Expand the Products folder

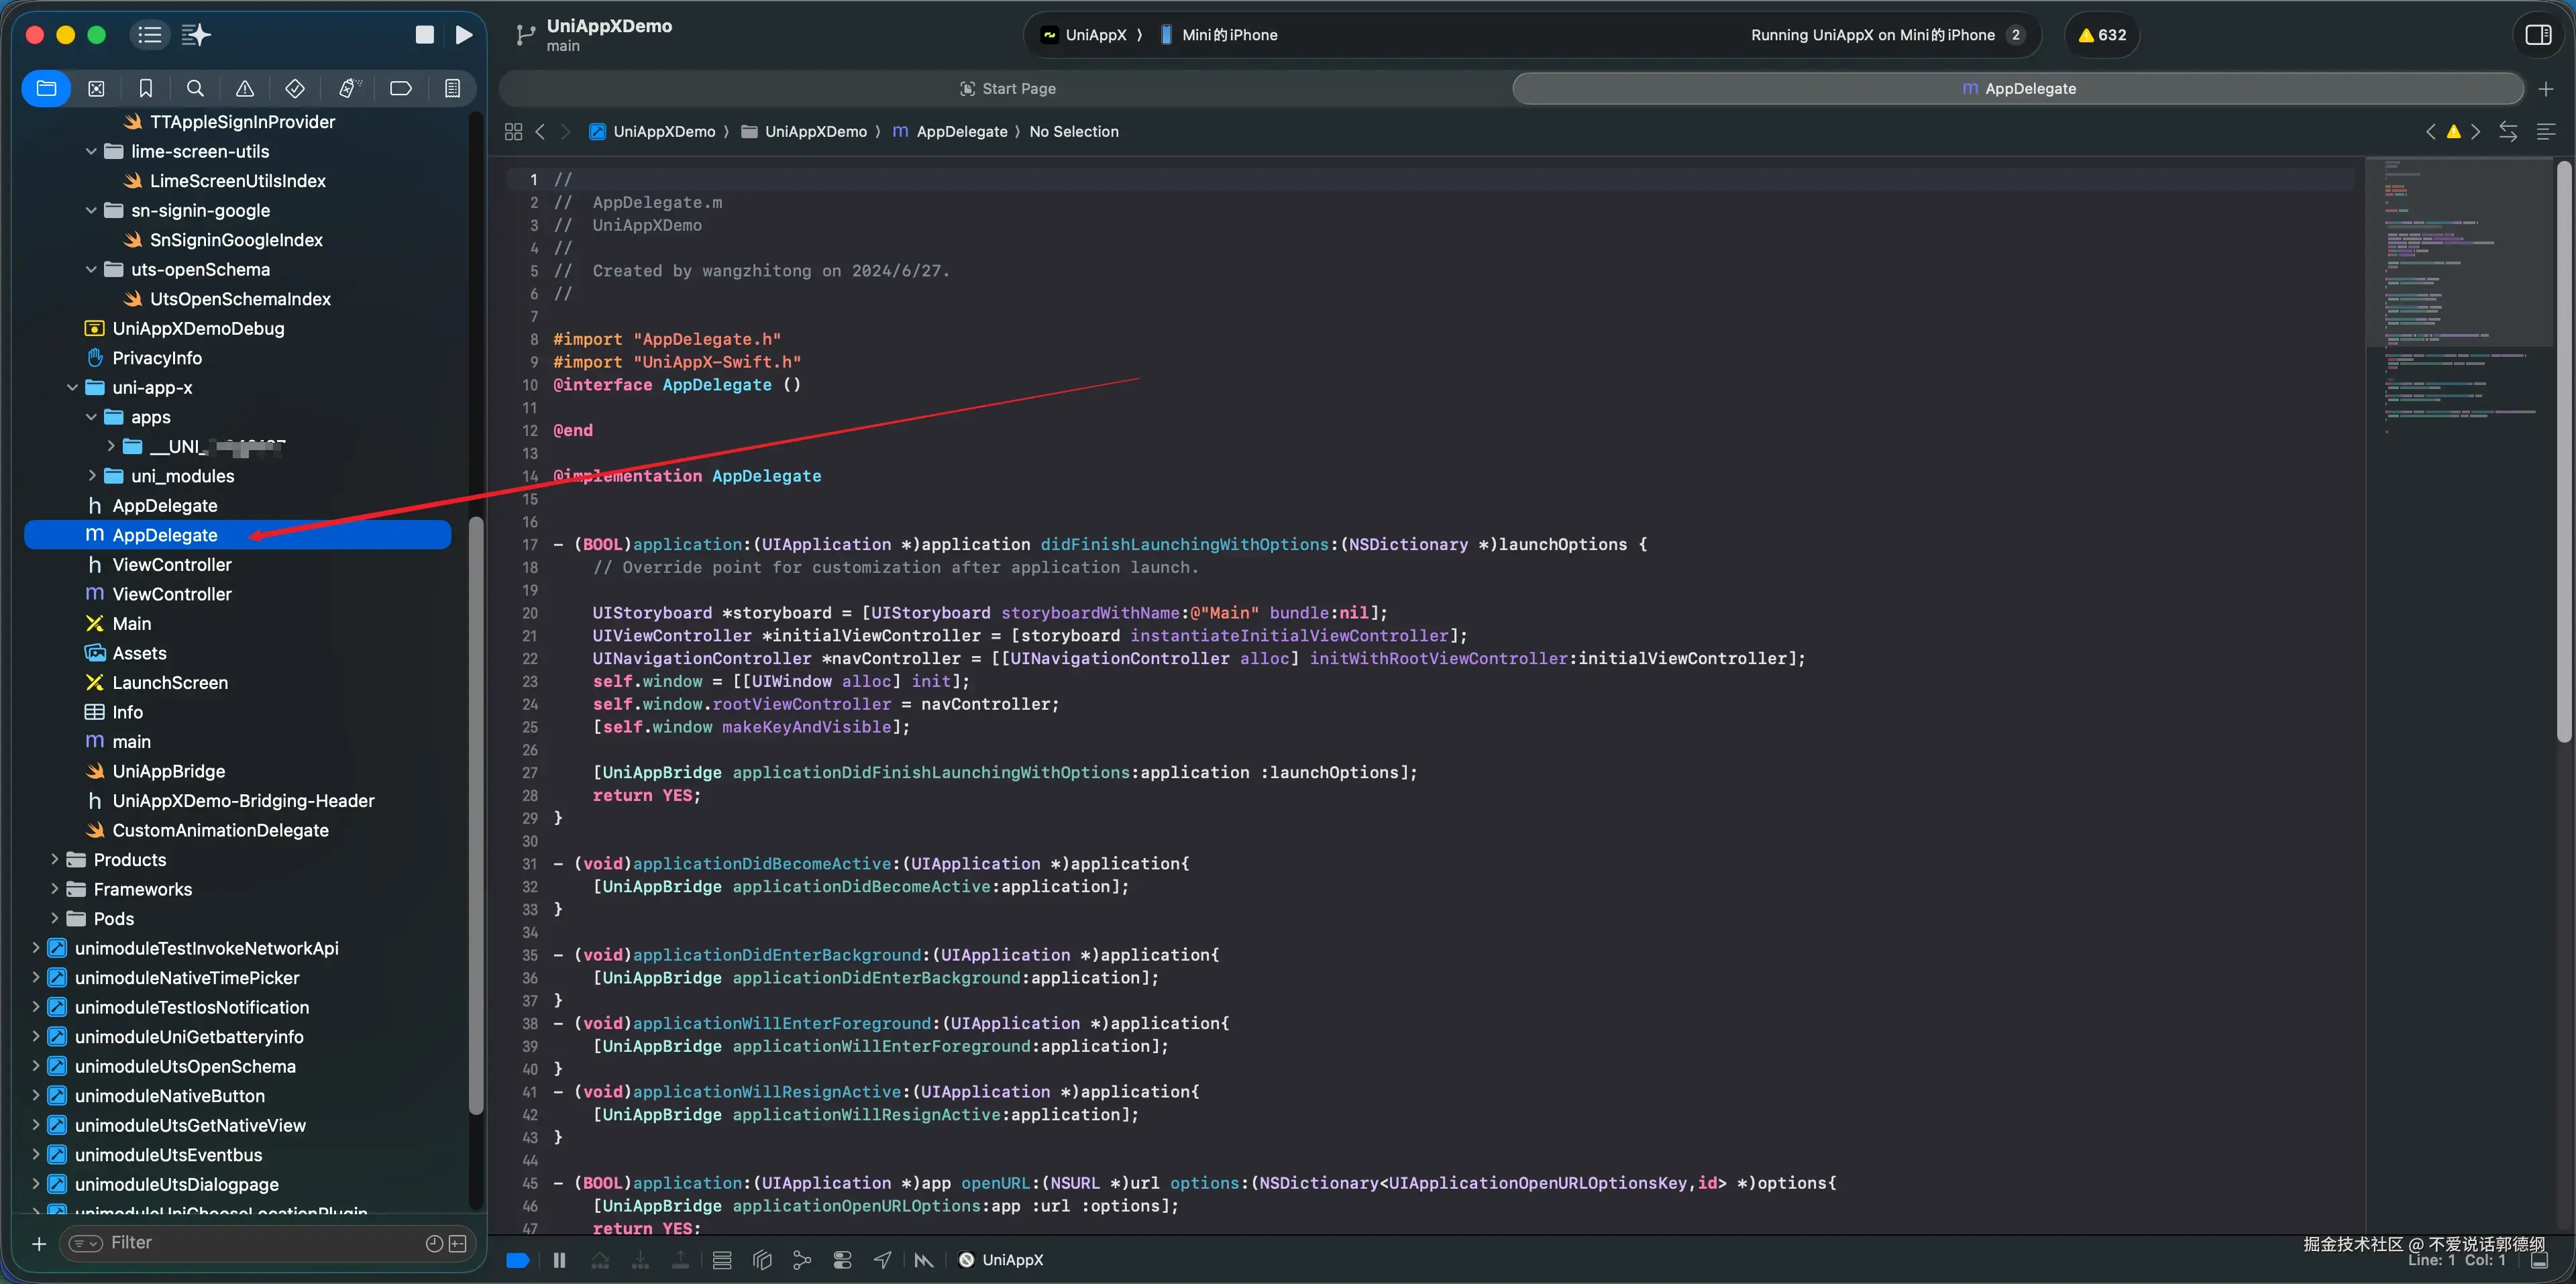pyautogui.click(x=55, y=860)
